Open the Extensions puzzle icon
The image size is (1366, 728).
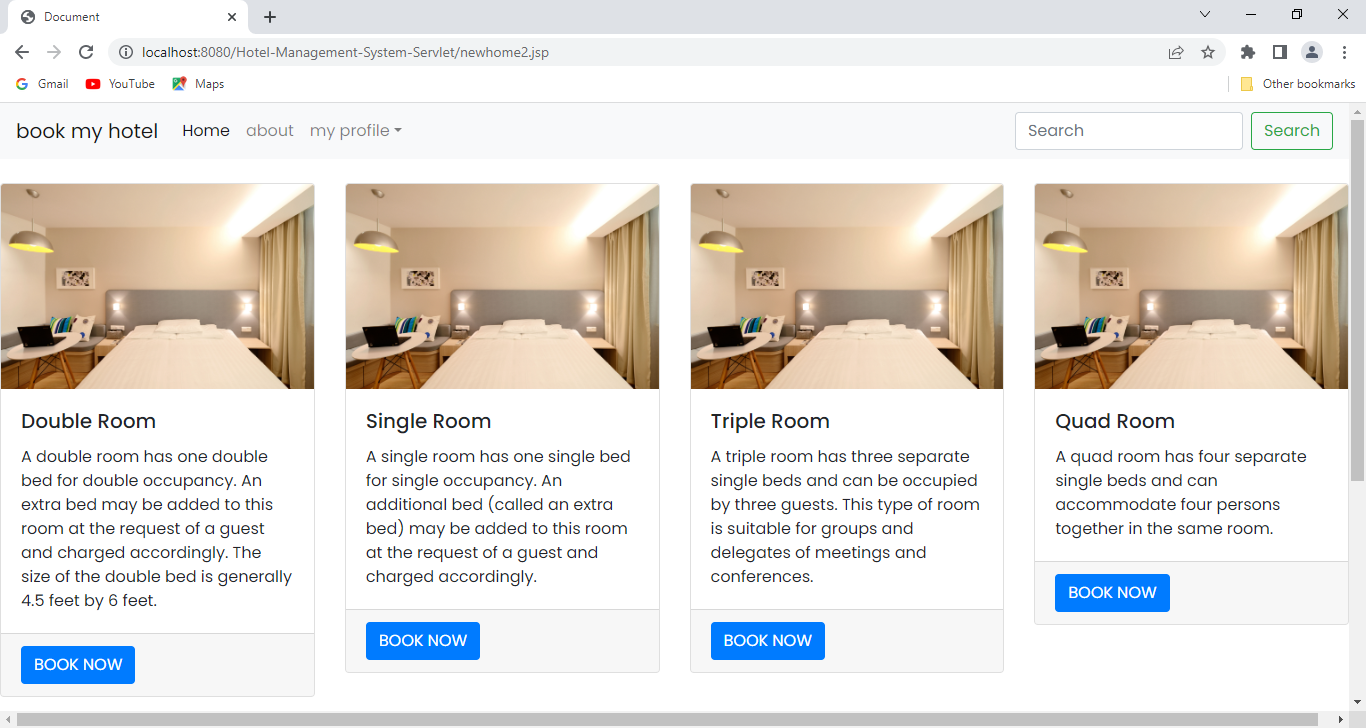pyautogui.click(x=1248, y=52)
